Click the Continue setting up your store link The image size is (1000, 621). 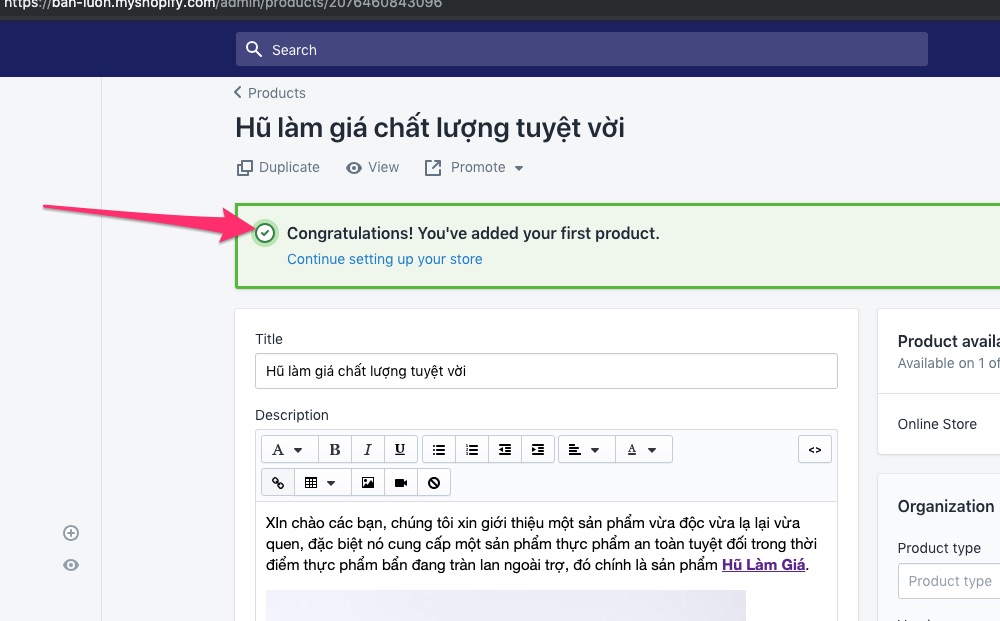384,259
